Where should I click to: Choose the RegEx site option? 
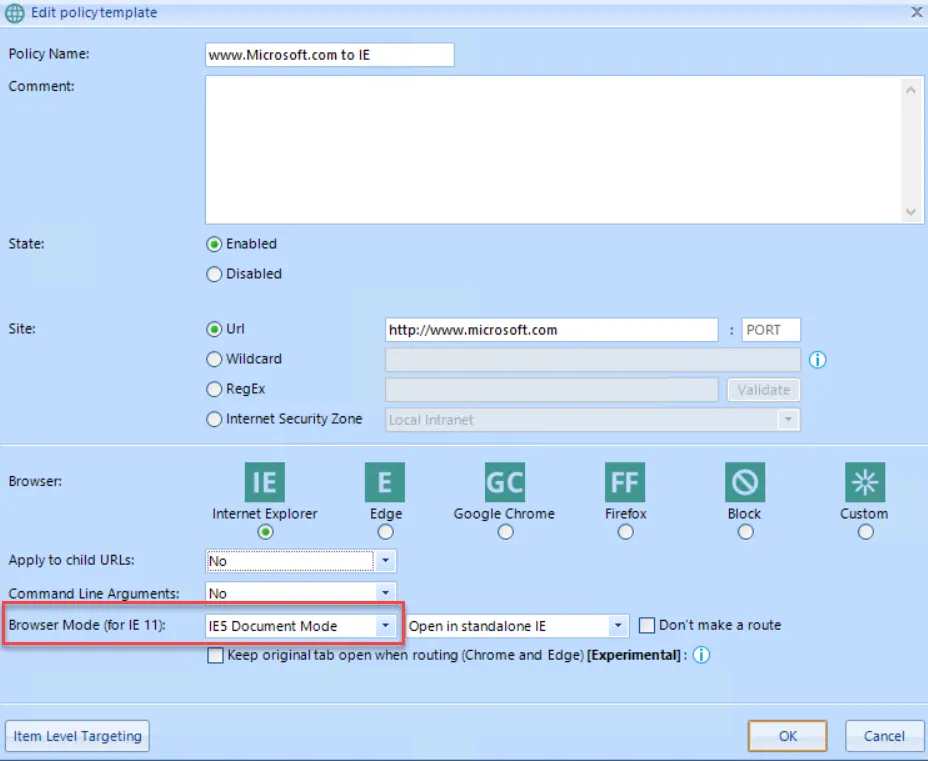tap(214, 389)
